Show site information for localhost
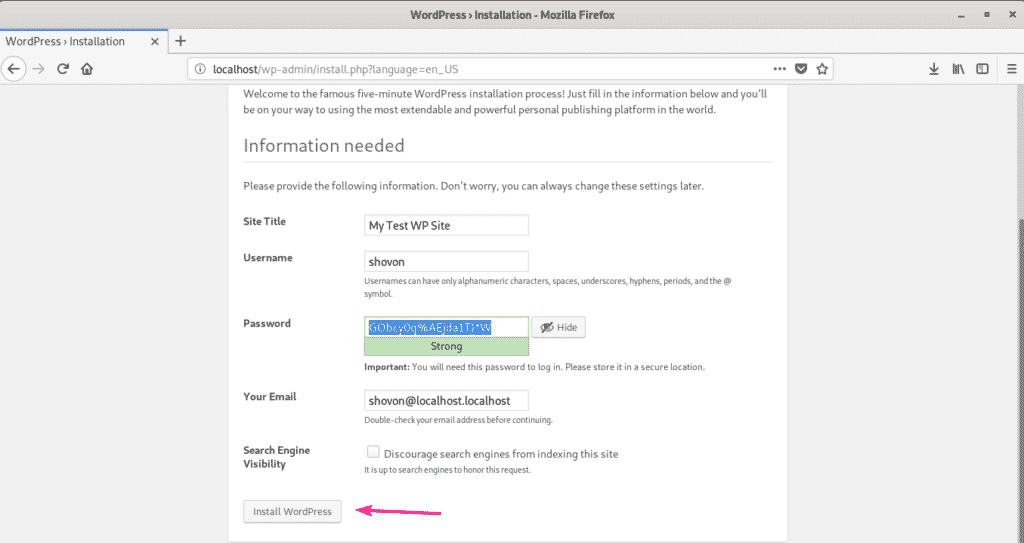Screen dimensions: 1024x543 pos(200,69)
